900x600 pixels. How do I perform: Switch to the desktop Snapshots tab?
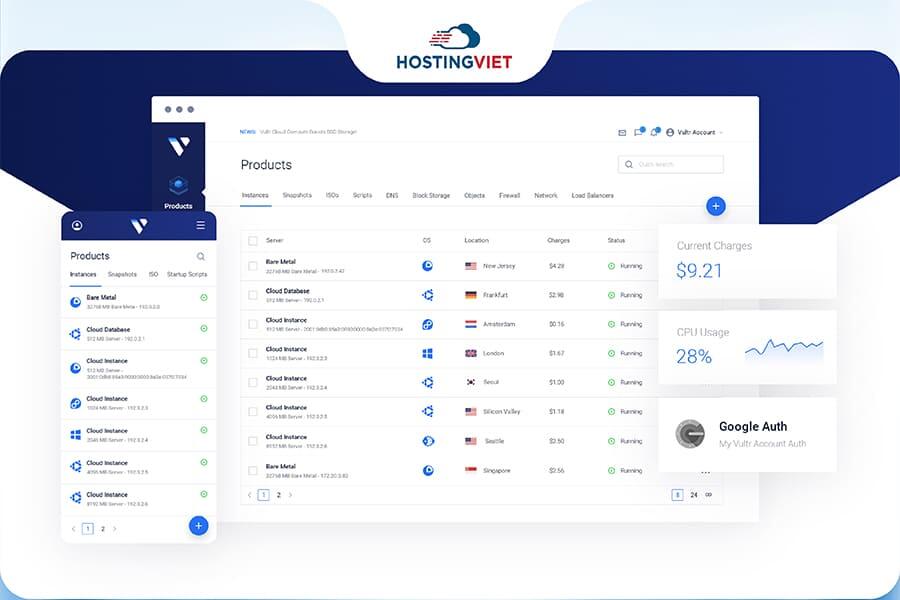pyautogui.click(x=297, y=195)
